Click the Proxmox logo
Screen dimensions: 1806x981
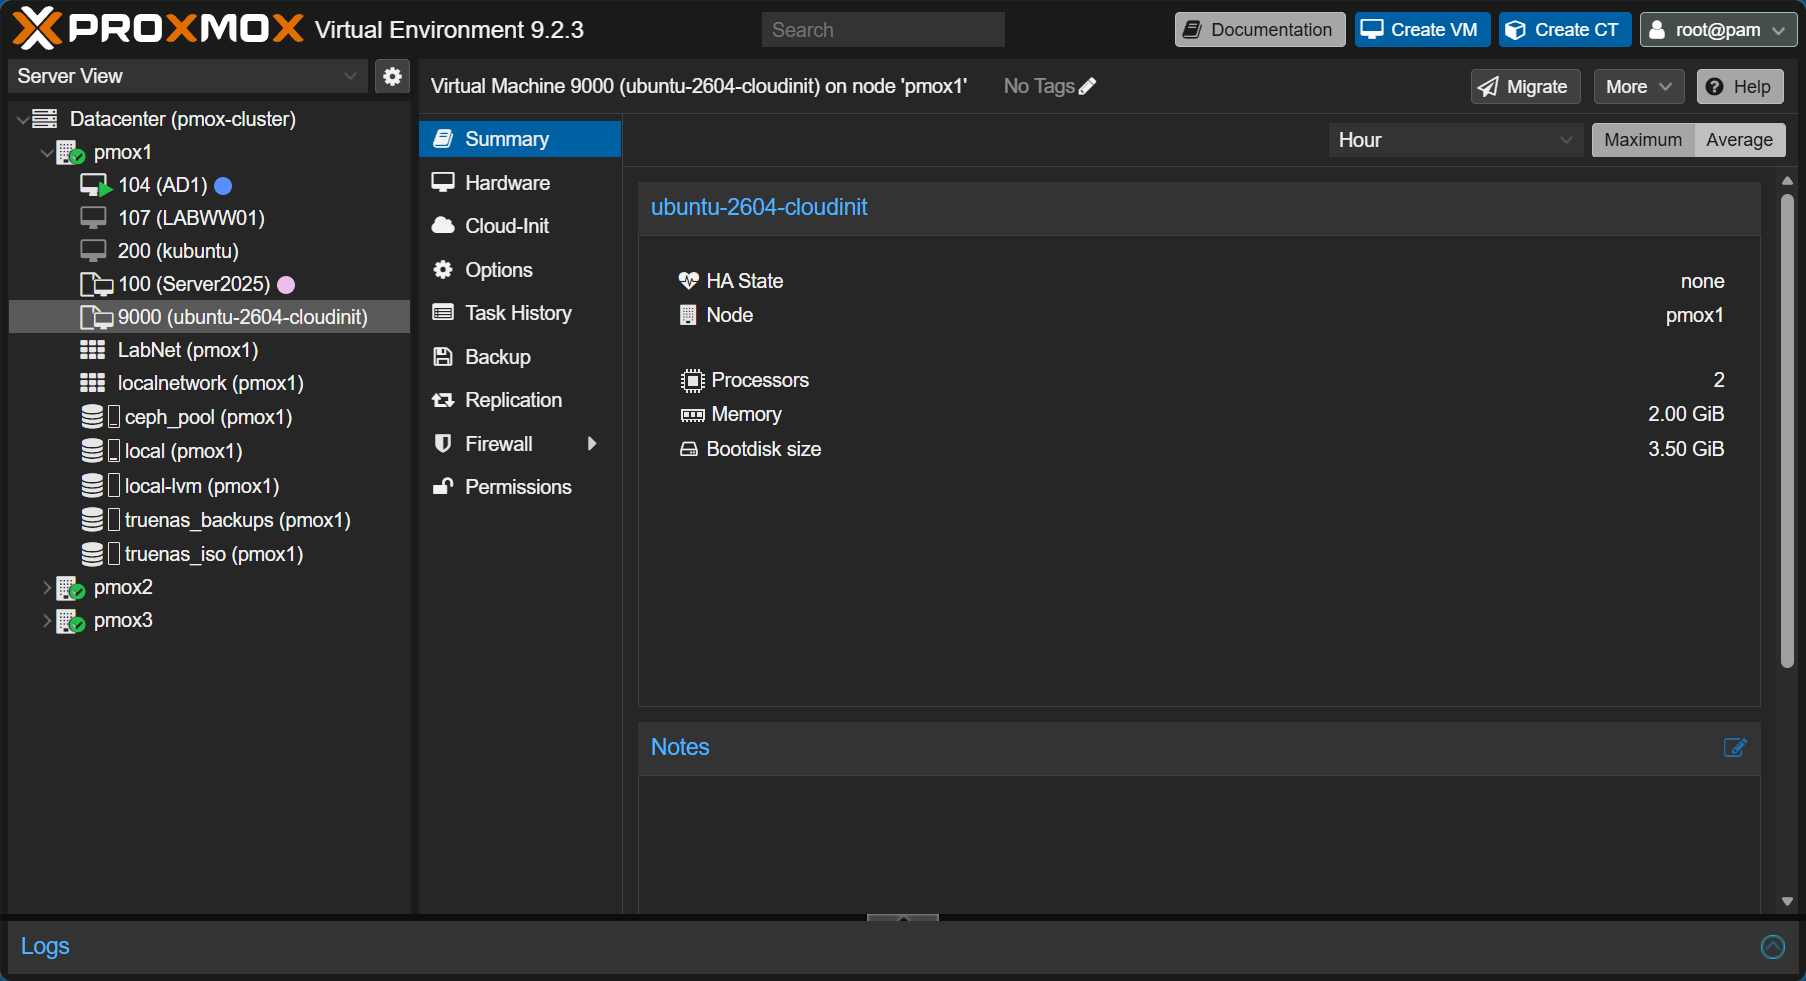tap(158, 29)
